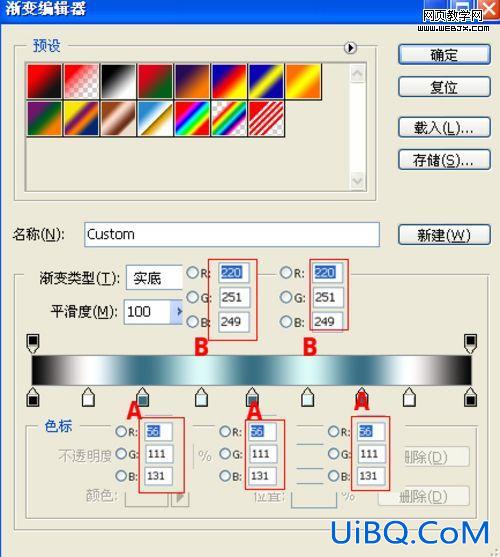The image size is (500, 557).
Task: Choose the transparent red stripes preset
Action: click(266, 118)
